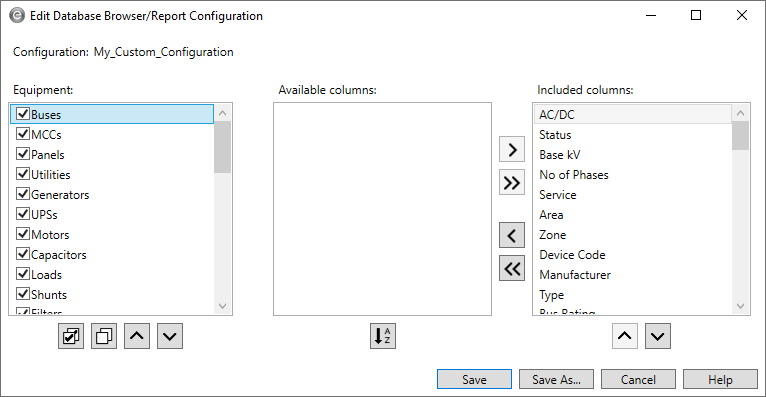Select Base kV in included columns
This screenshot has height=397, width=766.
click(560, 155)
